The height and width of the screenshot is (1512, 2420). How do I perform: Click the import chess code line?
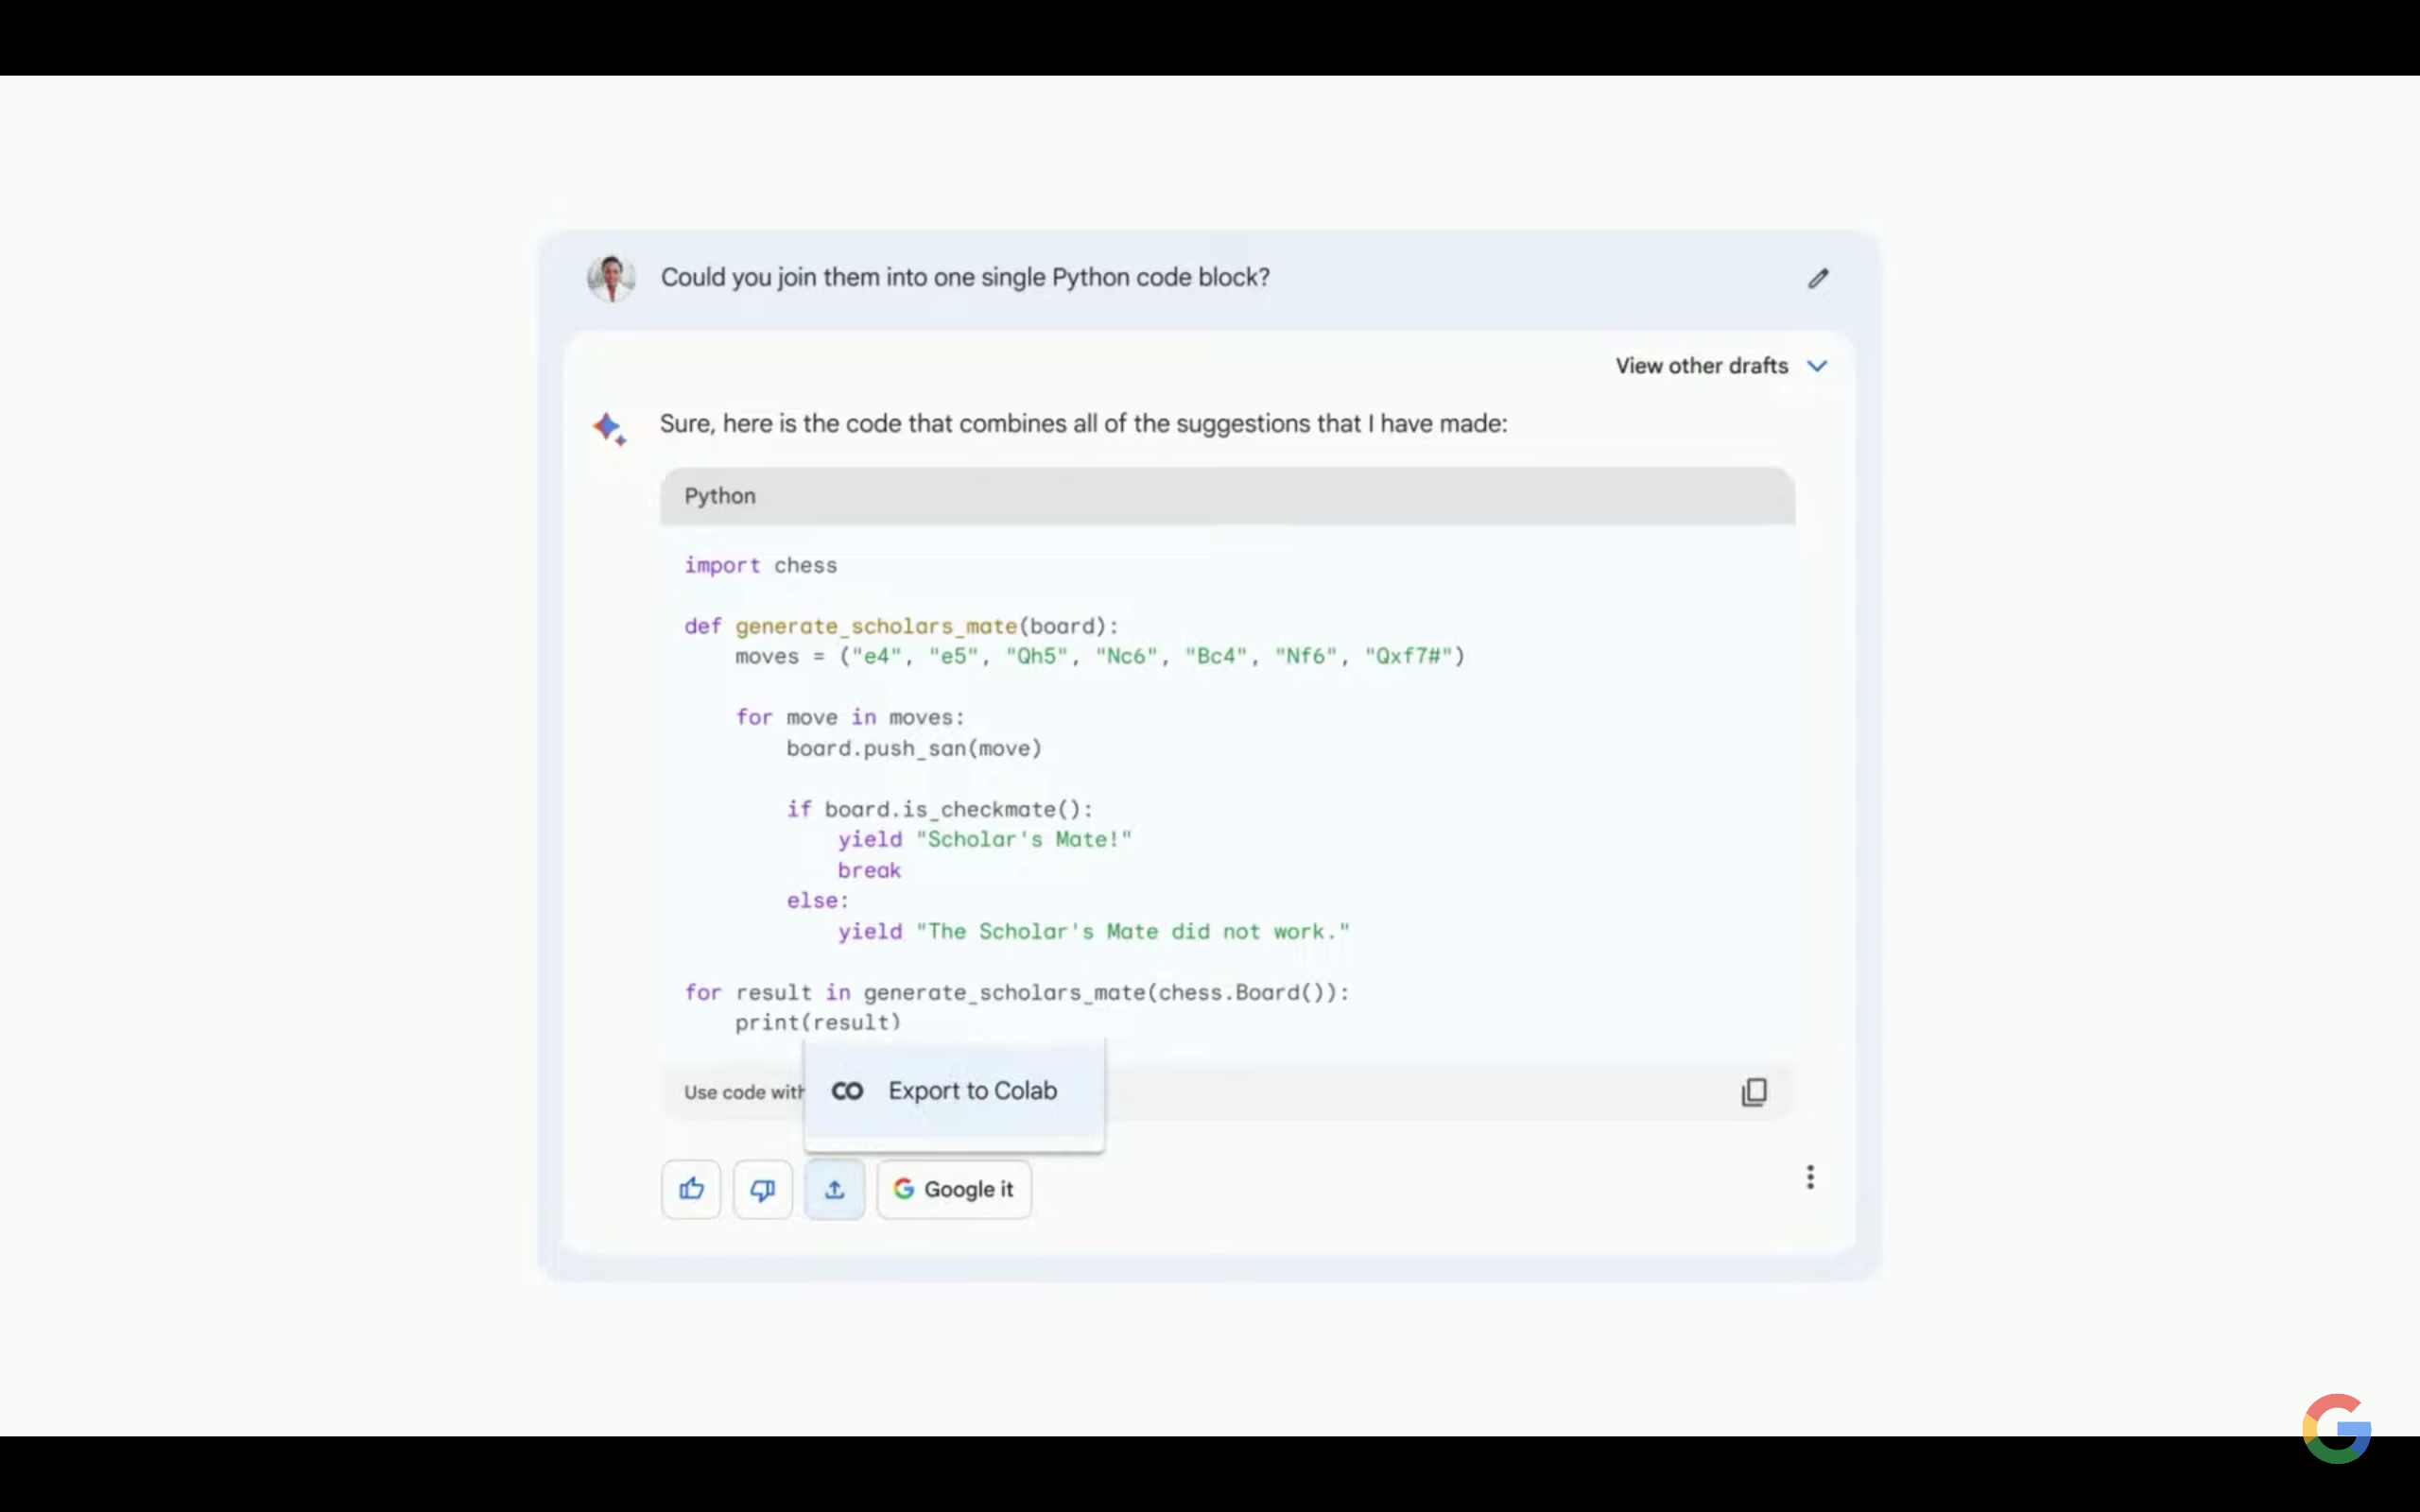click(761, 566)
